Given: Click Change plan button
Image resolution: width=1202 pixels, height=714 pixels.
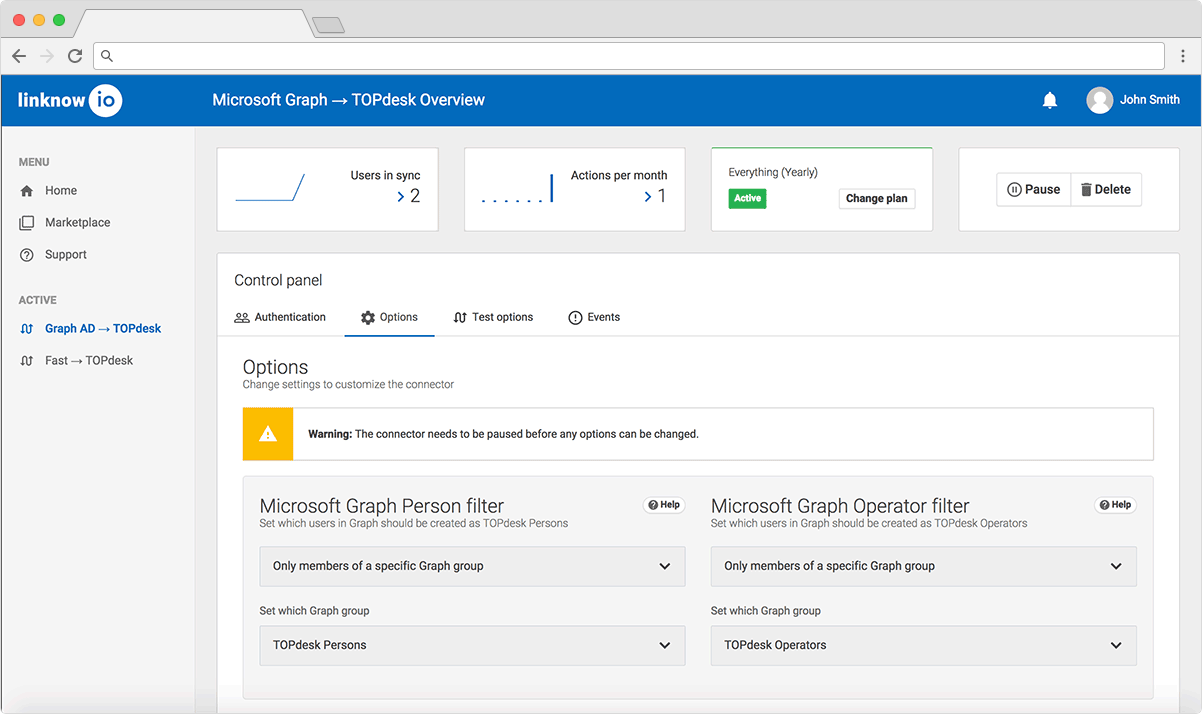Looking at the screenshot, I should pos(877,198).
